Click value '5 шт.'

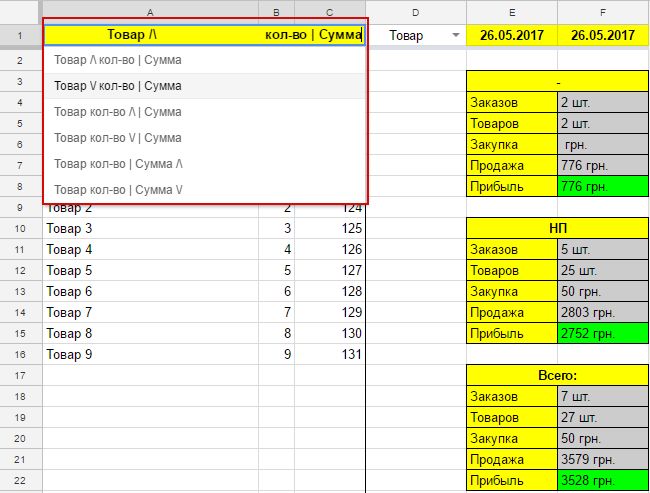click(603, 249)
